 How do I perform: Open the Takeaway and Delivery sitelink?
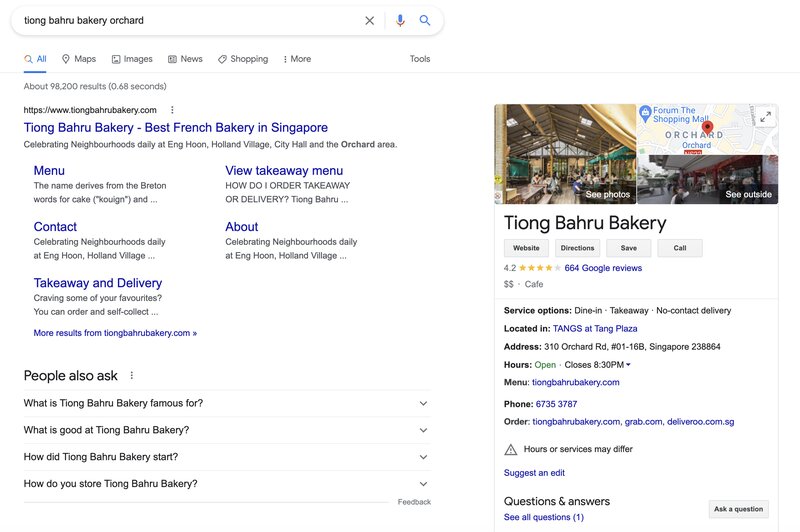98,283
